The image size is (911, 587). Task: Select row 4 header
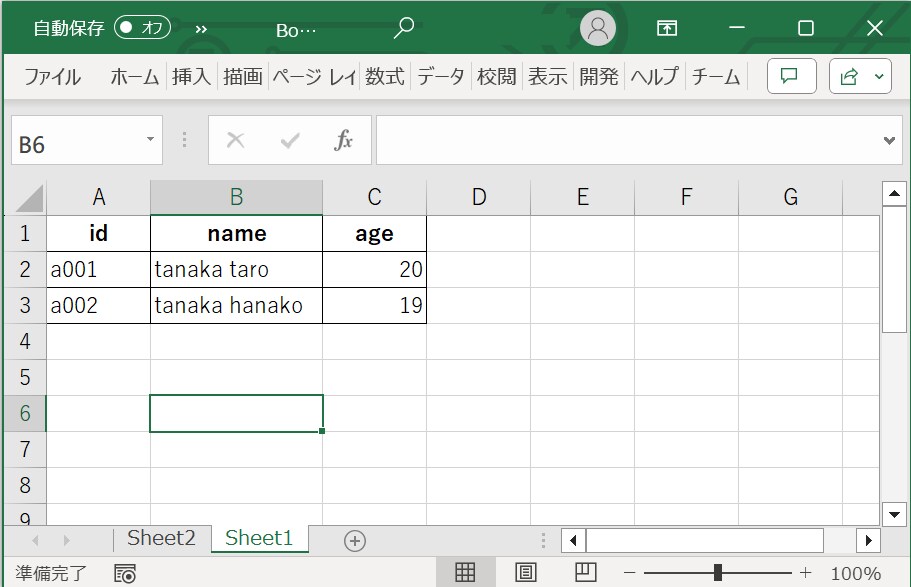coord(25,341)
